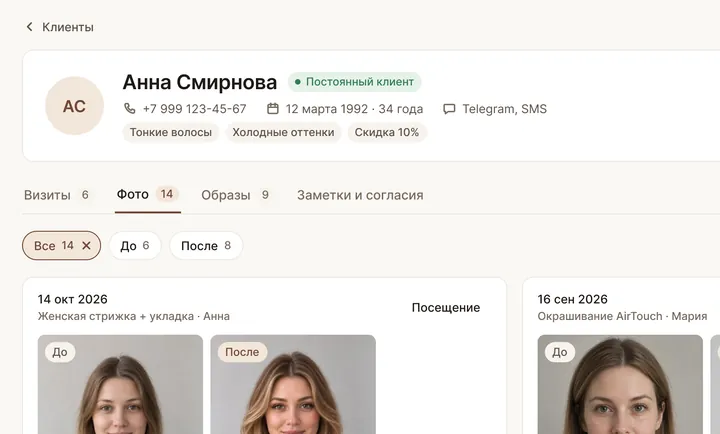Click the Постоянный клиент status badge
The height and width of the screenshot is (434, 720).
click(354, 82)
